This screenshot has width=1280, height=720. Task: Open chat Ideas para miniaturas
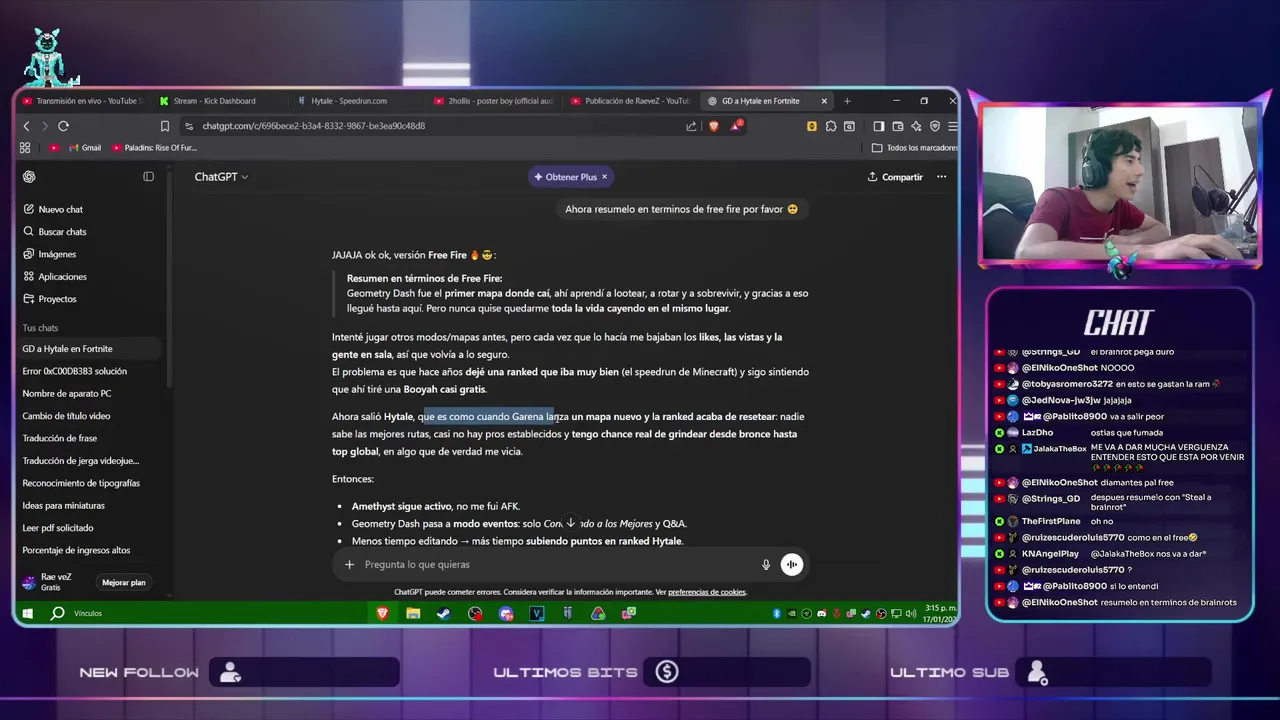90,505
